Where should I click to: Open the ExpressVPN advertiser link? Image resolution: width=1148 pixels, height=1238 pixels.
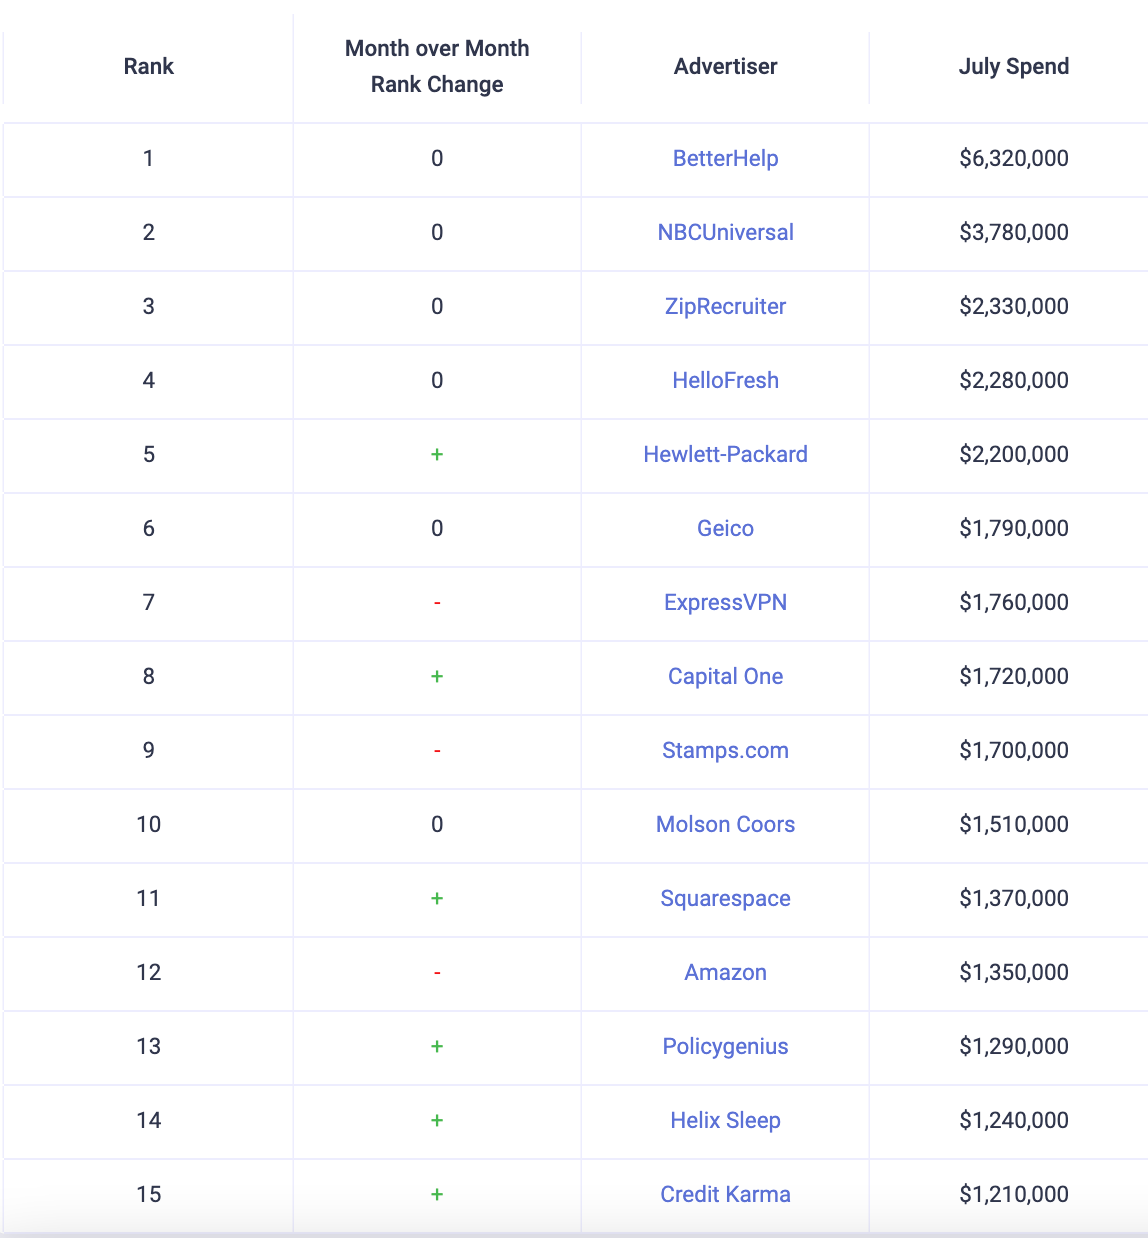click(x=725, y=602)
